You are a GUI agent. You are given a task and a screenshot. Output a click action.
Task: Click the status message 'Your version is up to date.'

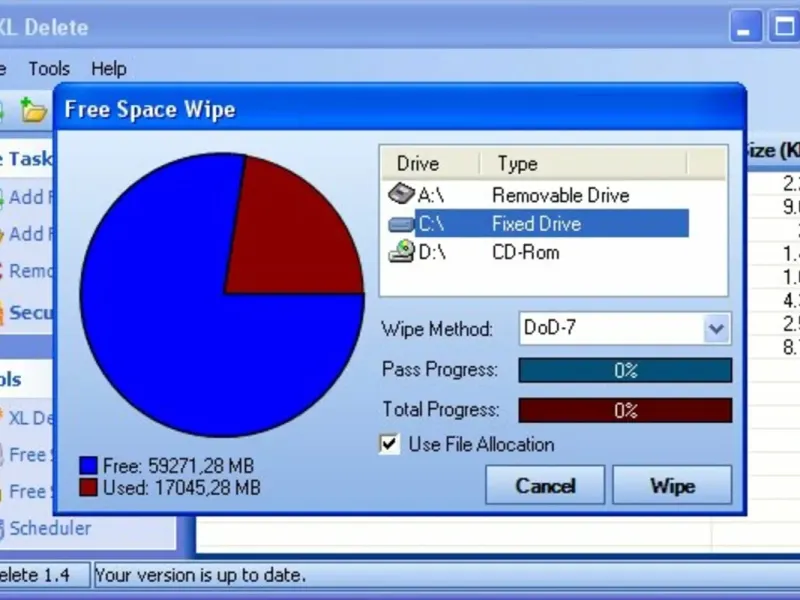pos(201,576)
